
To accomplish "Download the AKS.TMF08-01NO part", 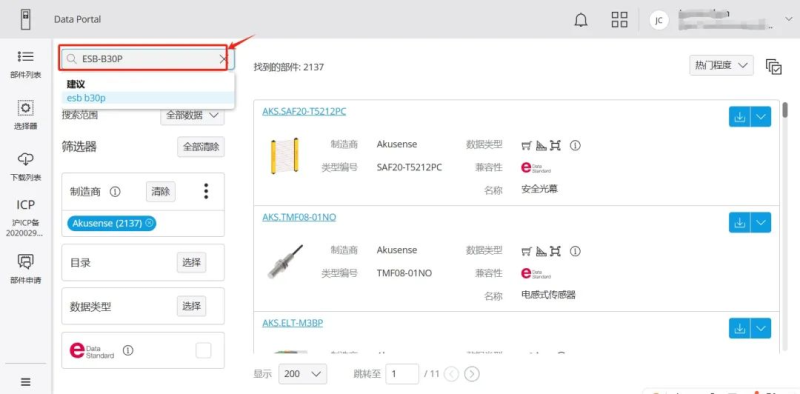I will click(x=739, y=223).
